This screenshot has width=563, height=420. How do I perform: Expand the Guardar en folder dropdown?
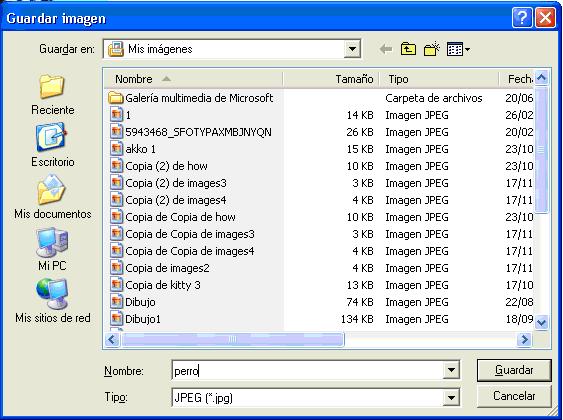[x=352, y=49]
